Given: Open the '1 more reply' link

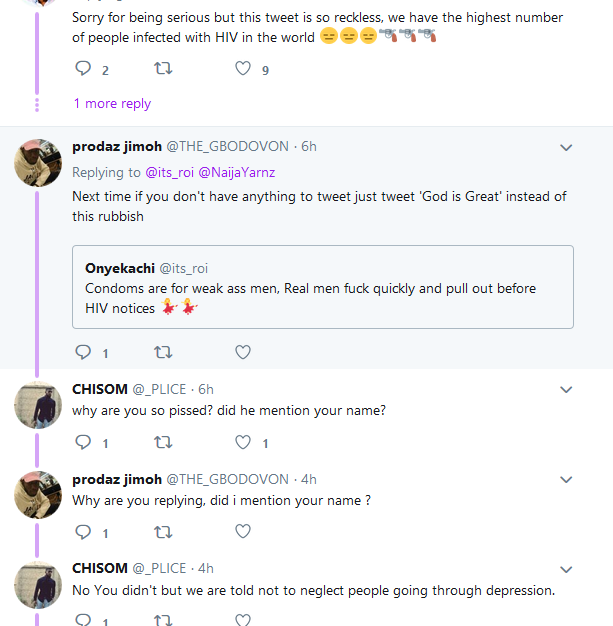Looking at the screenshot, I should point(112,103).
